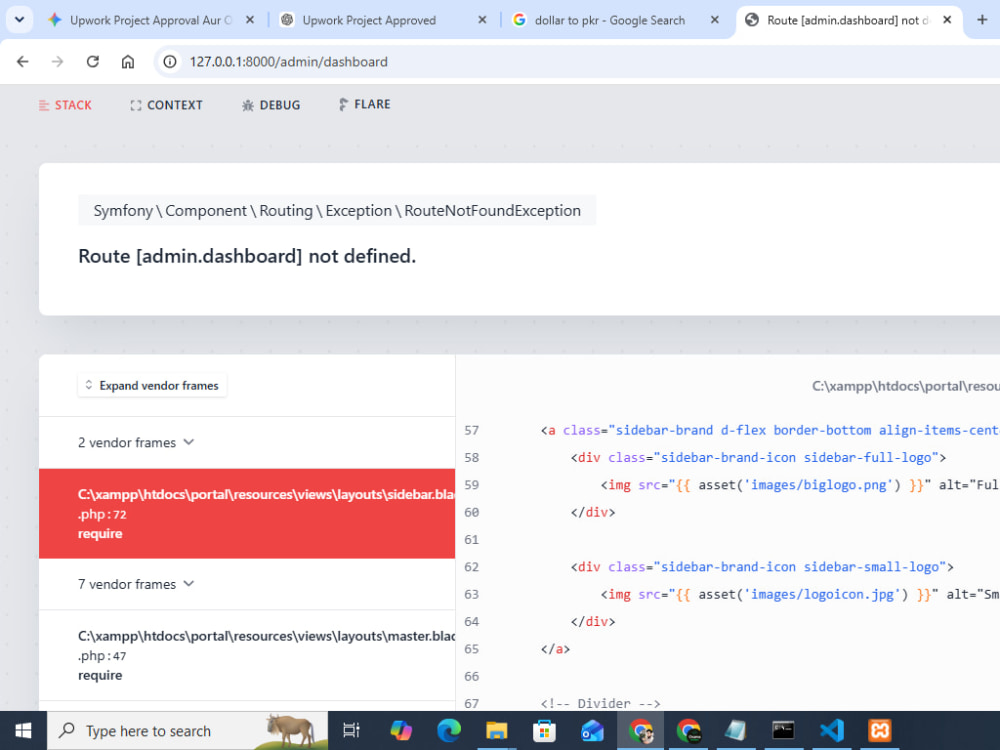Click the Expand vendor frames button
The height and width of the screenshot is (750, 1000).
pyautogui.click(x=152, y=385)
